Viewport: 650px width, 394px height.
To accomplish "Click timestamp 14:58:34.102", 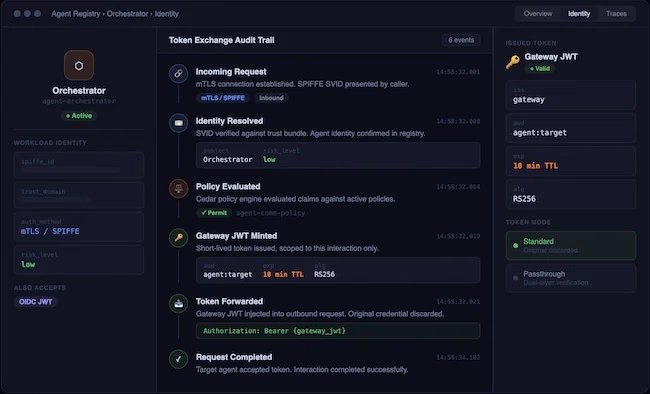I will point(458,358).
